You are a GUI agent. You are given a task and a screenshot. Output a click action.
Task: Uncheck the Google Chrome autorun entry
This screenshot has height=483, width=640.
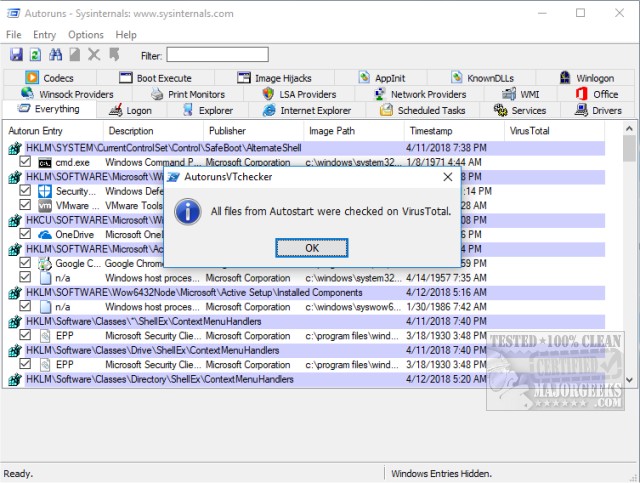click(x=25, y=263)
